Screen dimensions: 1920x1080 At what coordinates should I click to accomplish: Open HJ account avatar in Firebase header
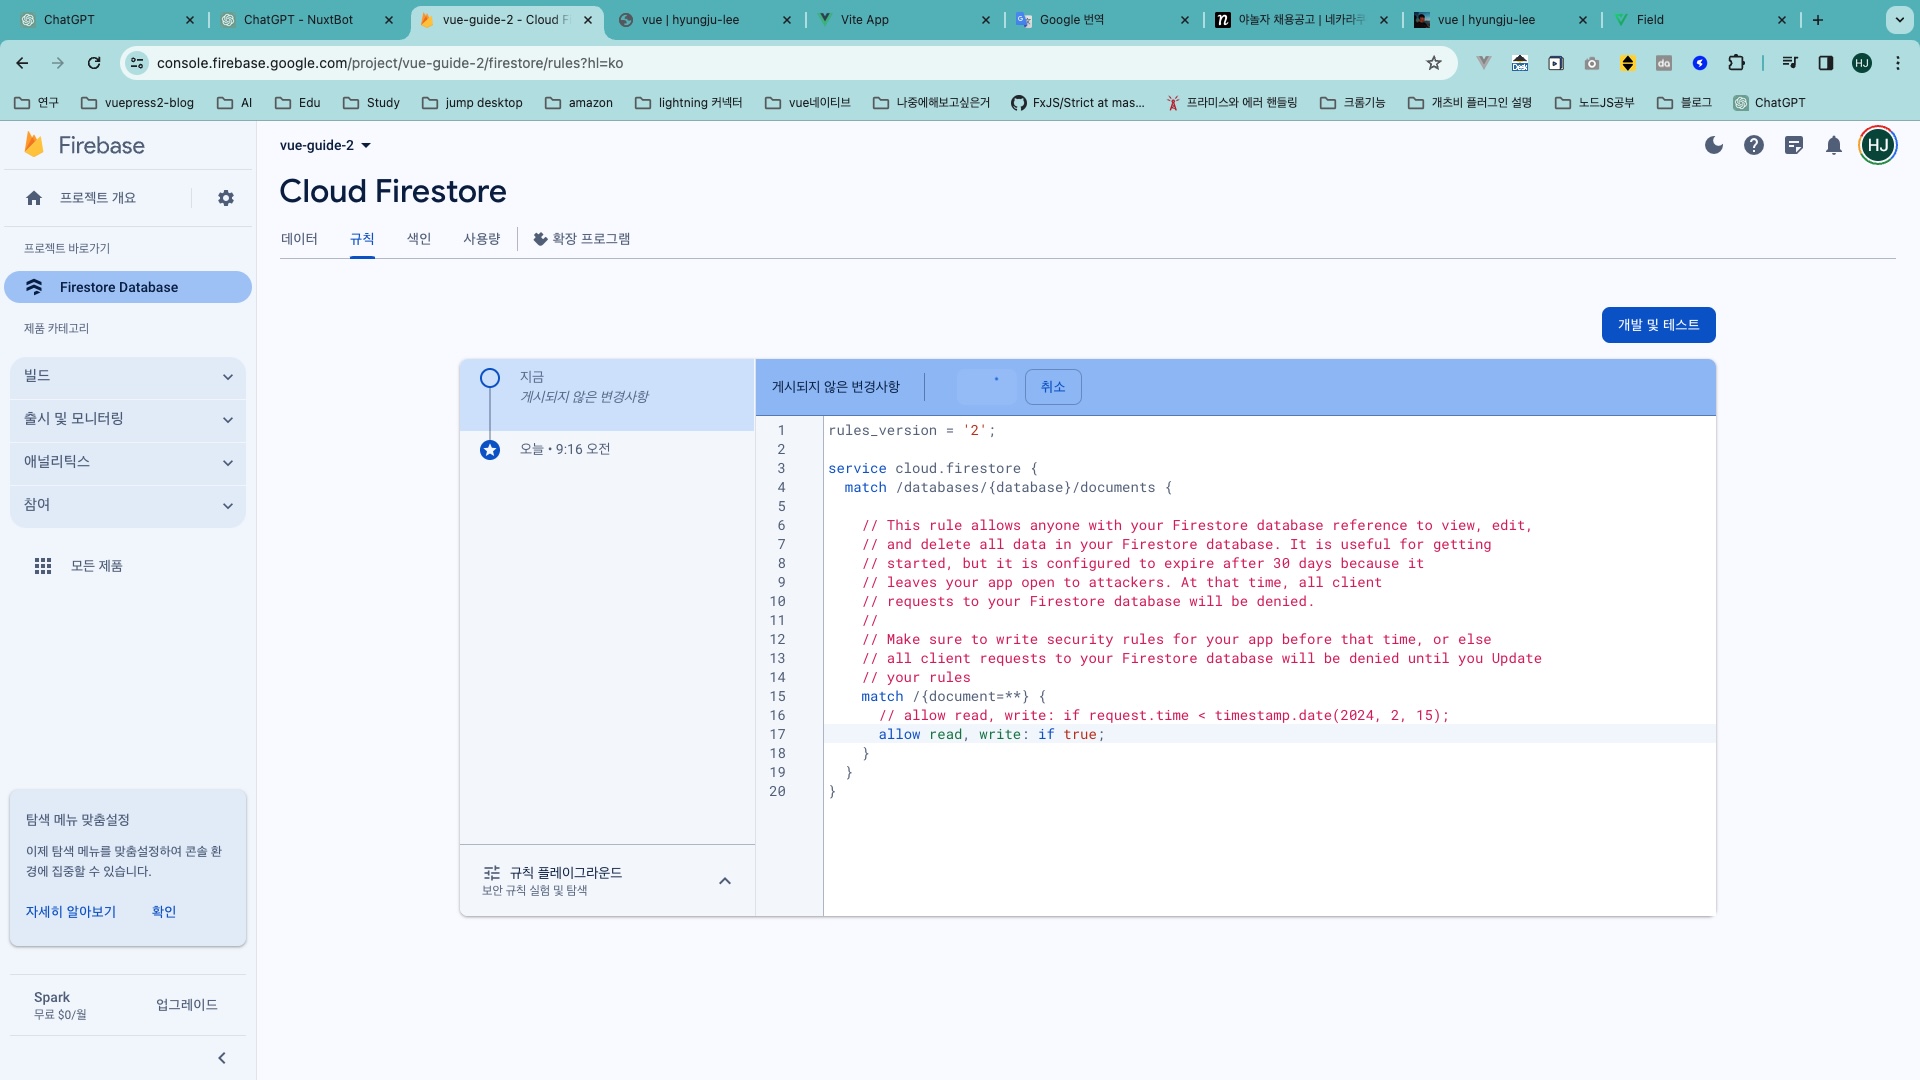[x=1878, y=145]
